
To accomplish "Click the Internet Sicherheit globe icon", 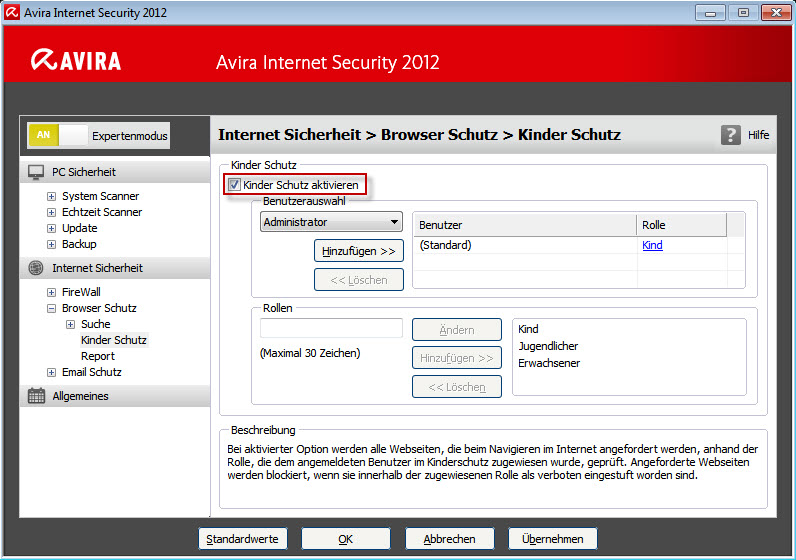I will tap(36, 268).
